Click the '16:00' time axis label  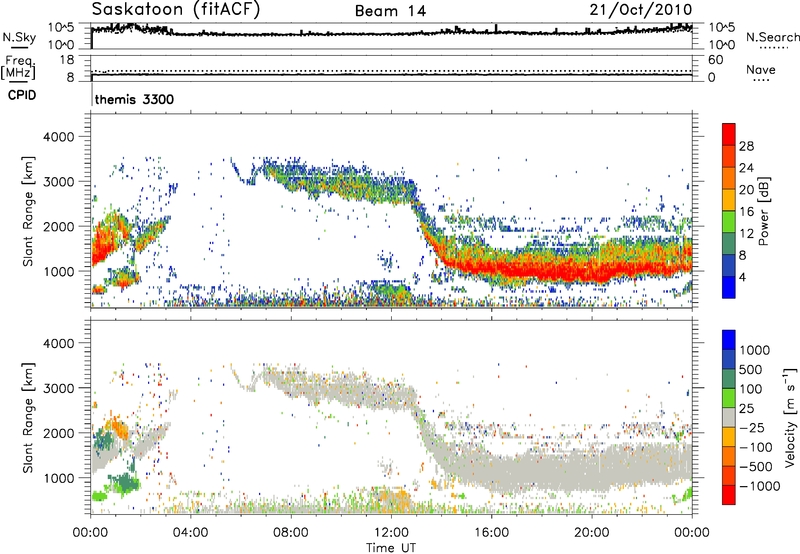[x=491, y=533]
